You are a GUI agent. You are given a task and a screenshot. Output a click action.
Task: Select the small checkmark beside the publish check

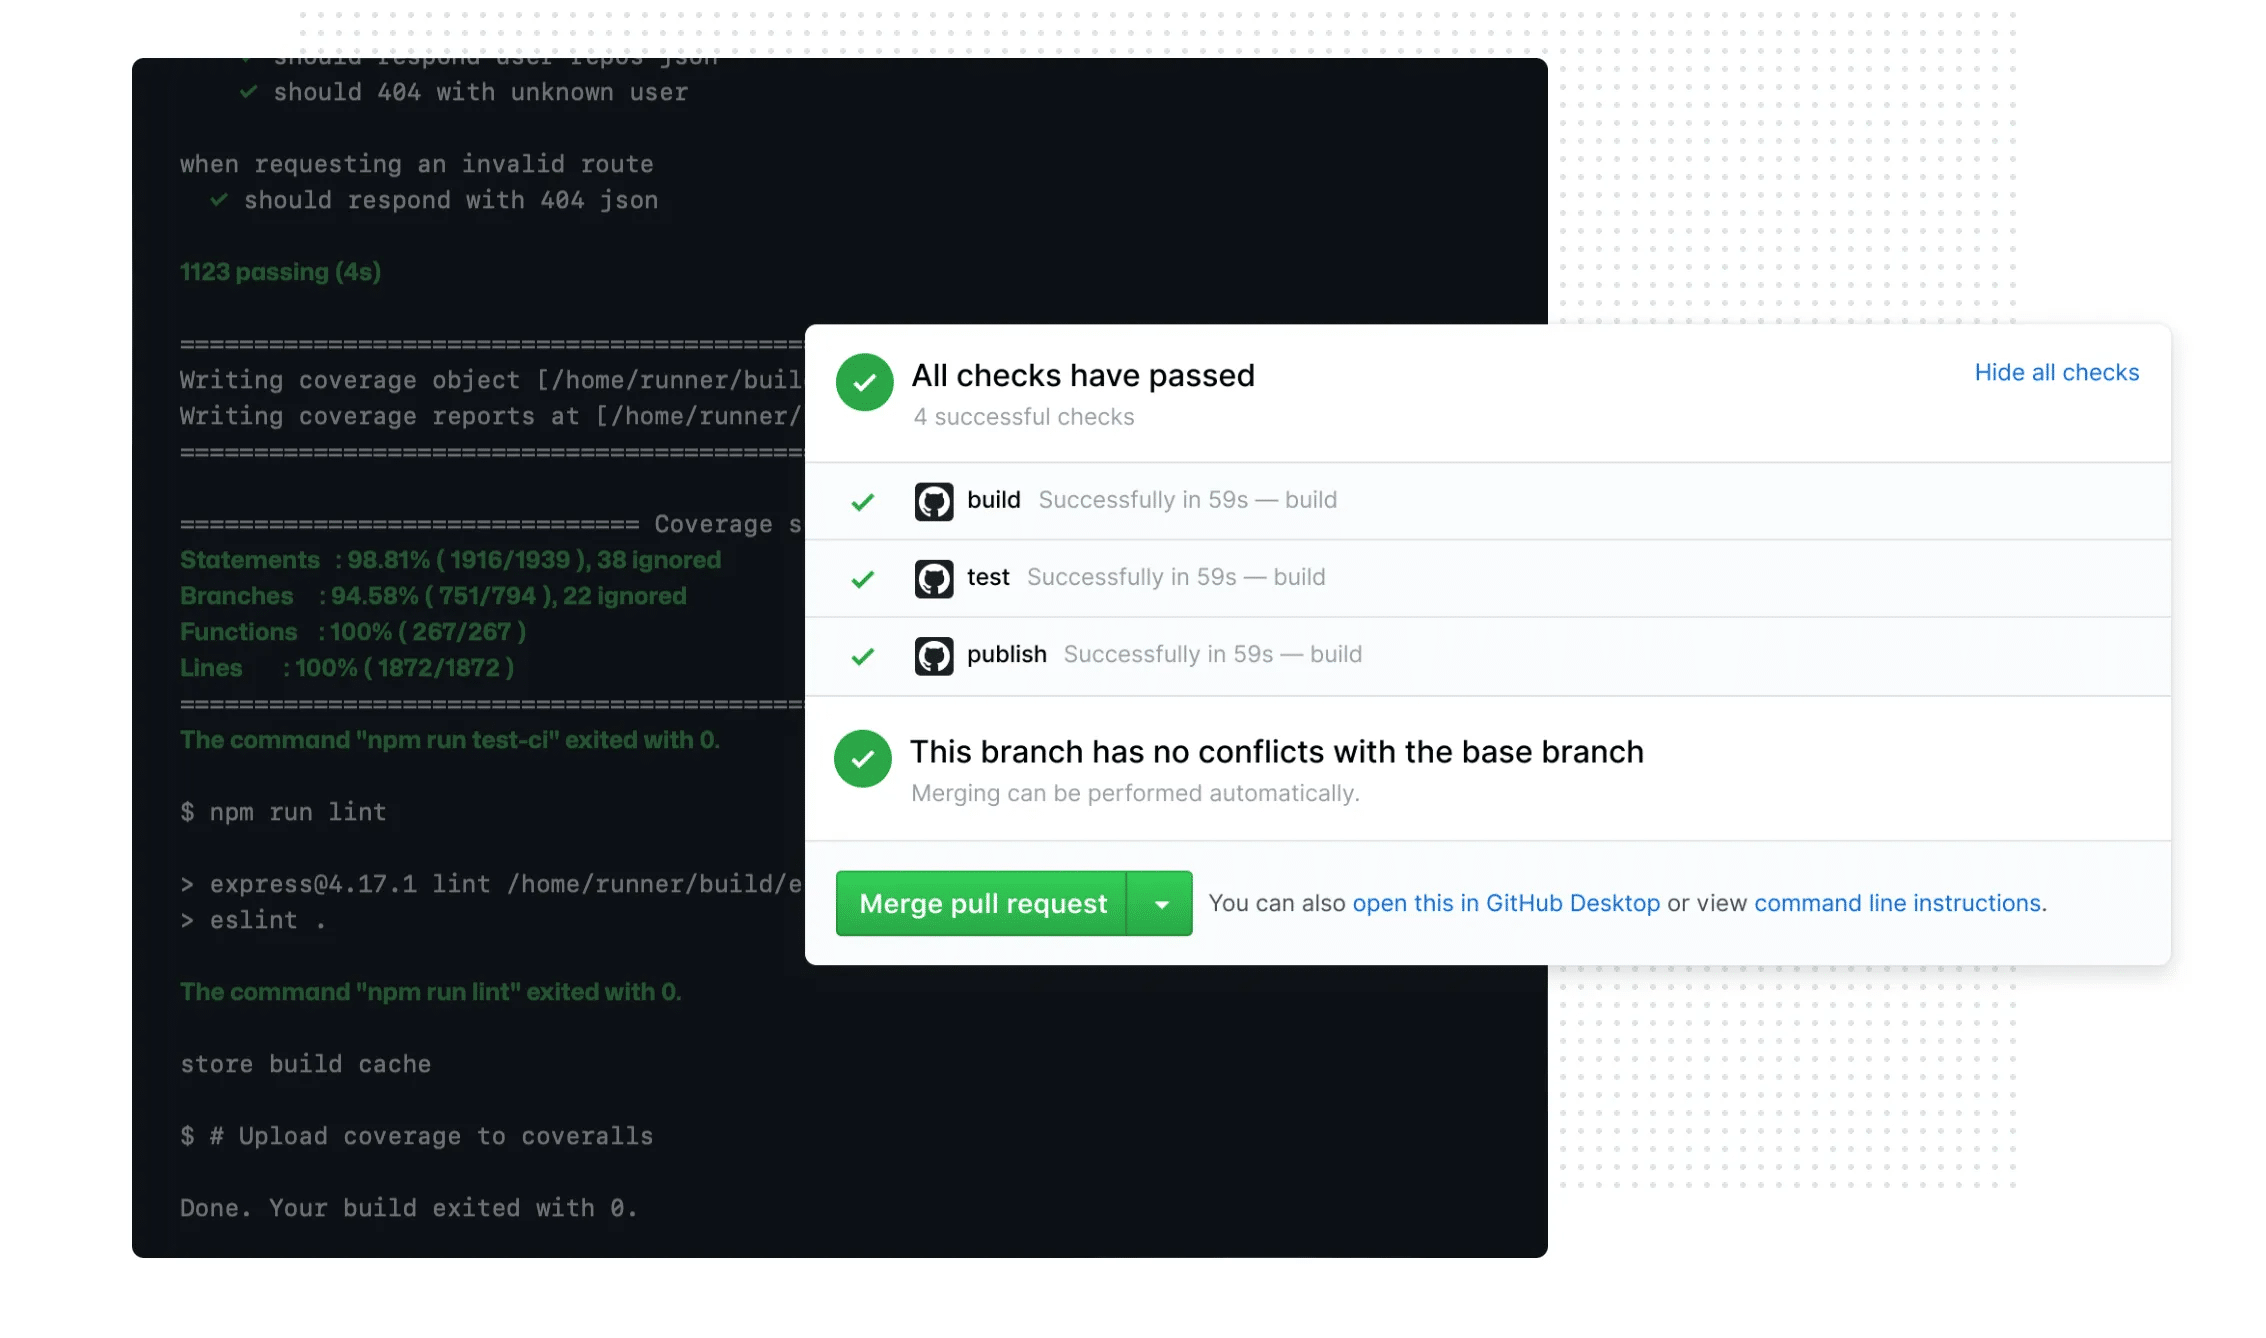point(861,655)
